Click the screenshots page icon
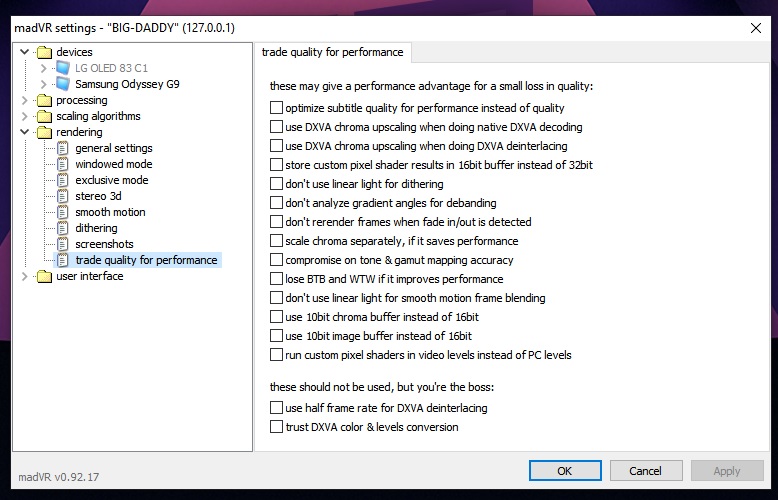Image resolution: width=778 pixels, height=500 pixels. (x=63, y=244)
